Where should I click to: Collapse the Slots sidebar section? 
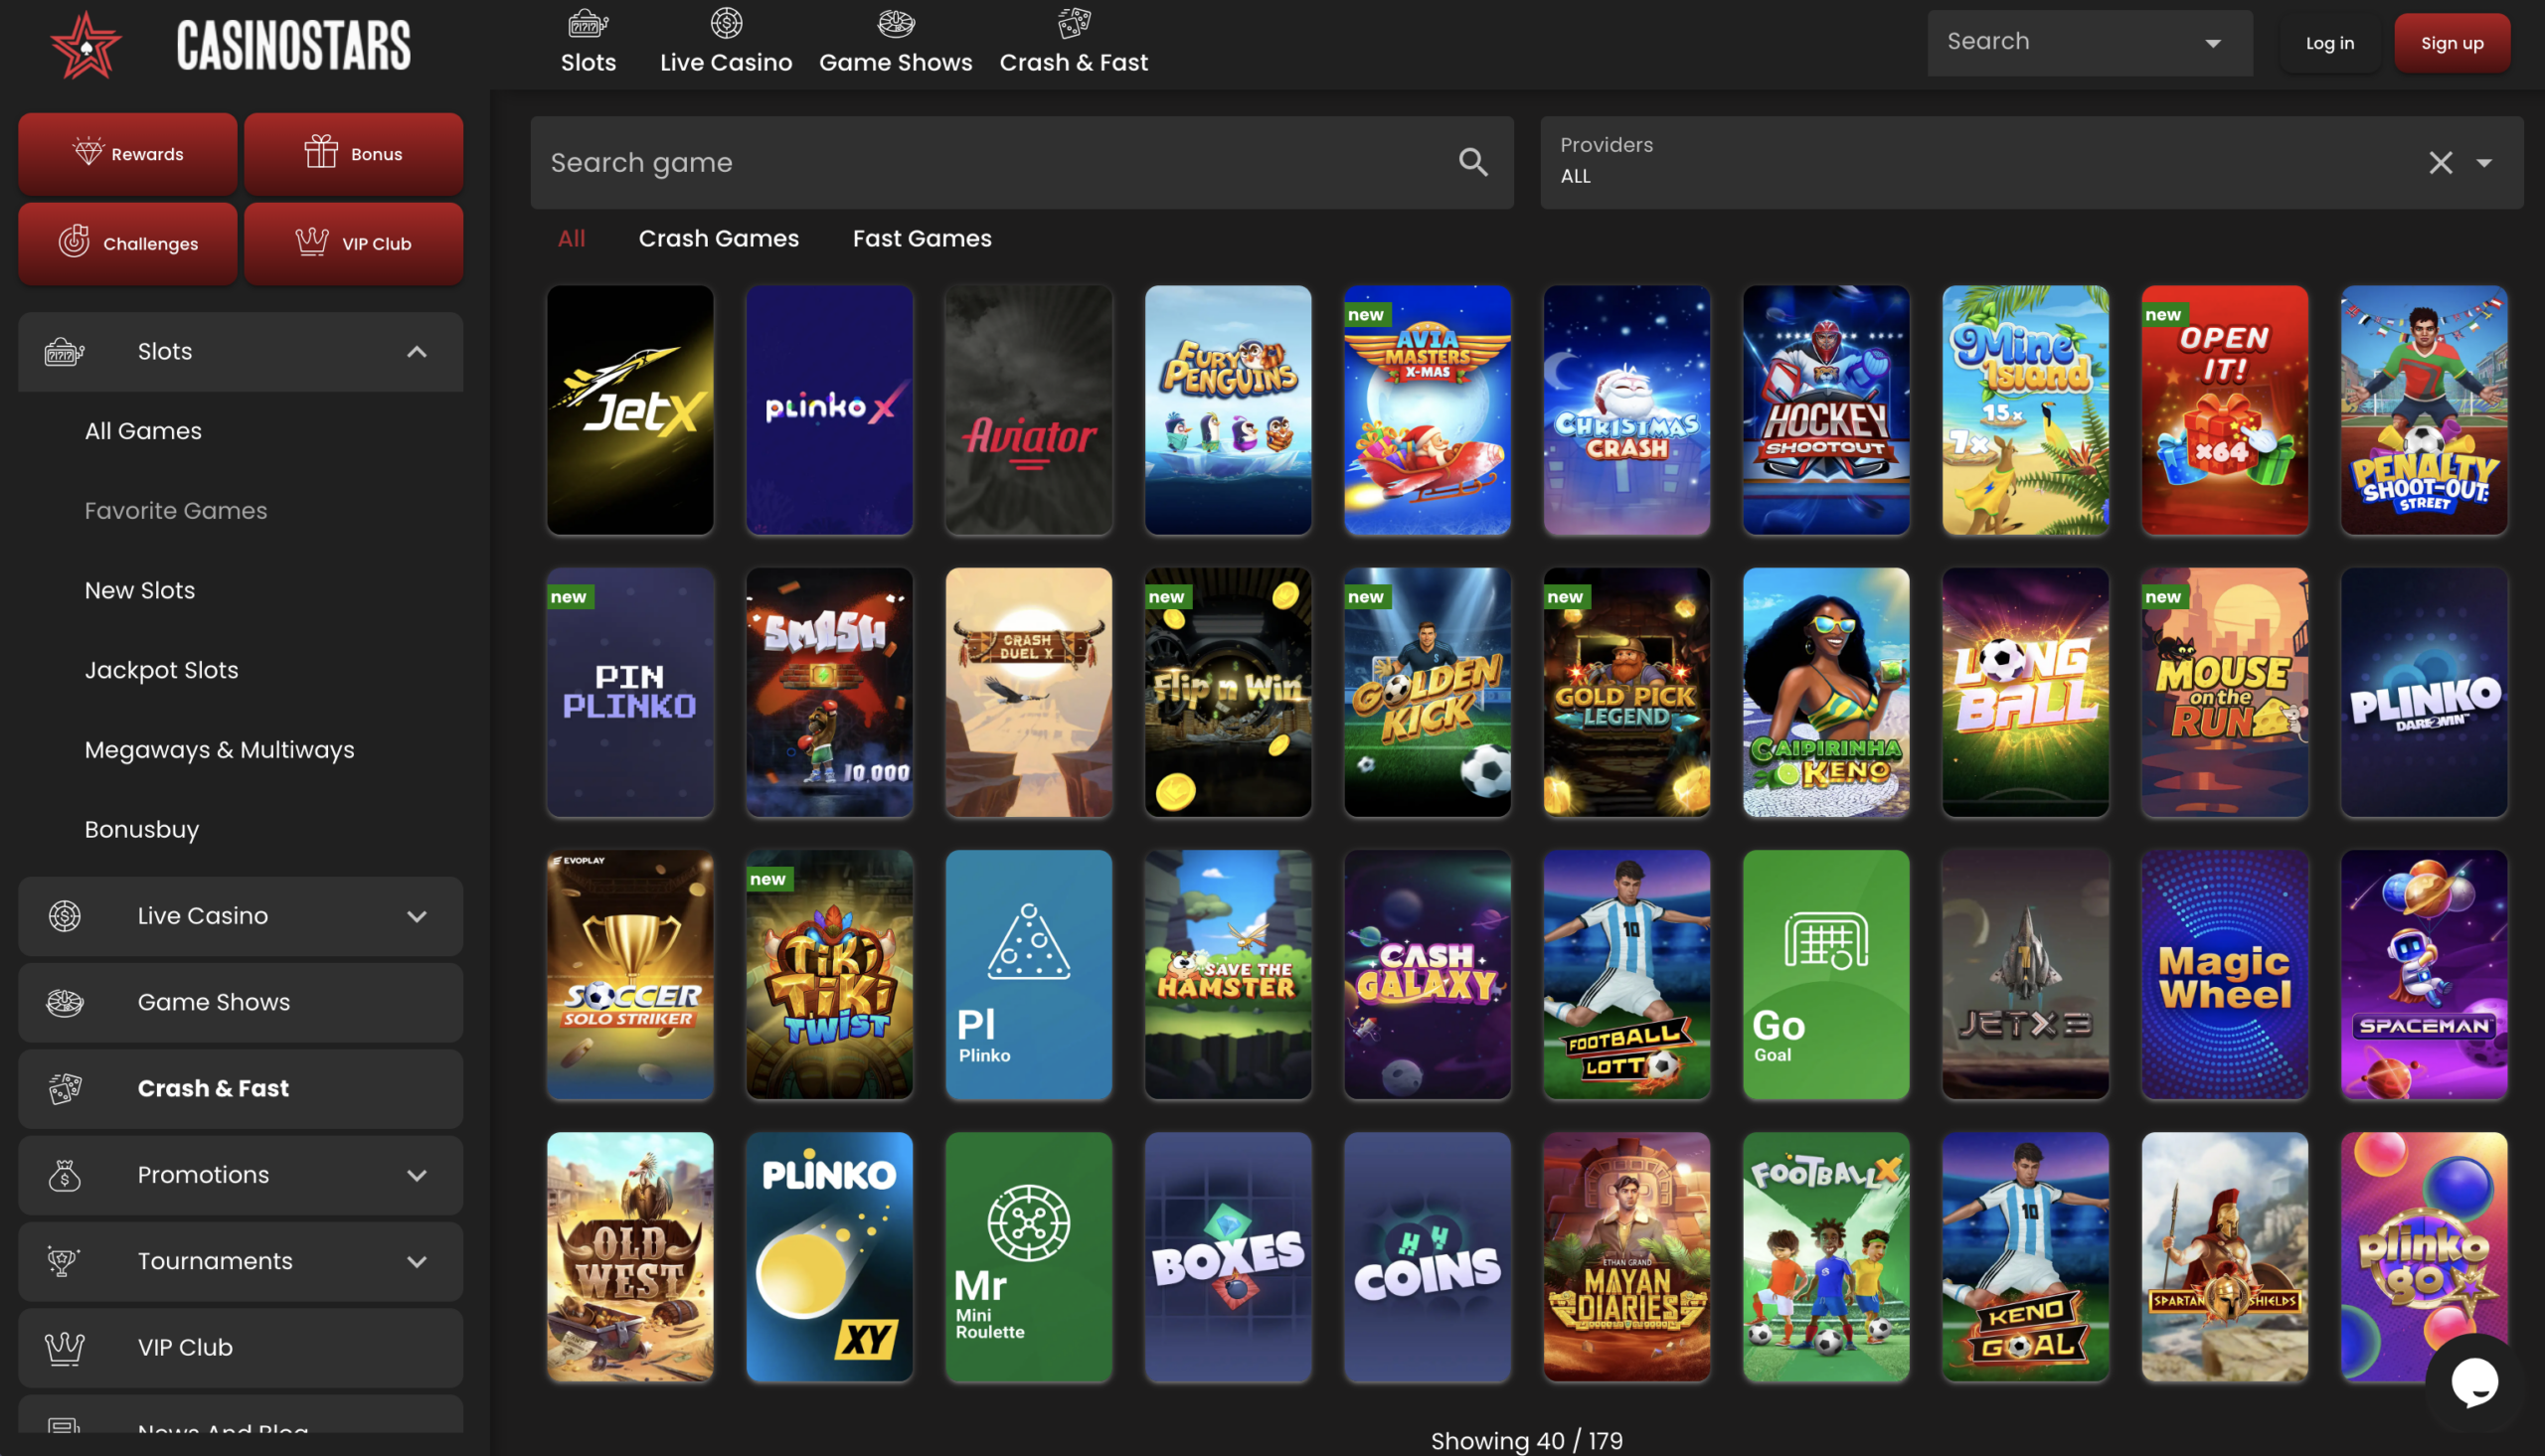[417, 352]
